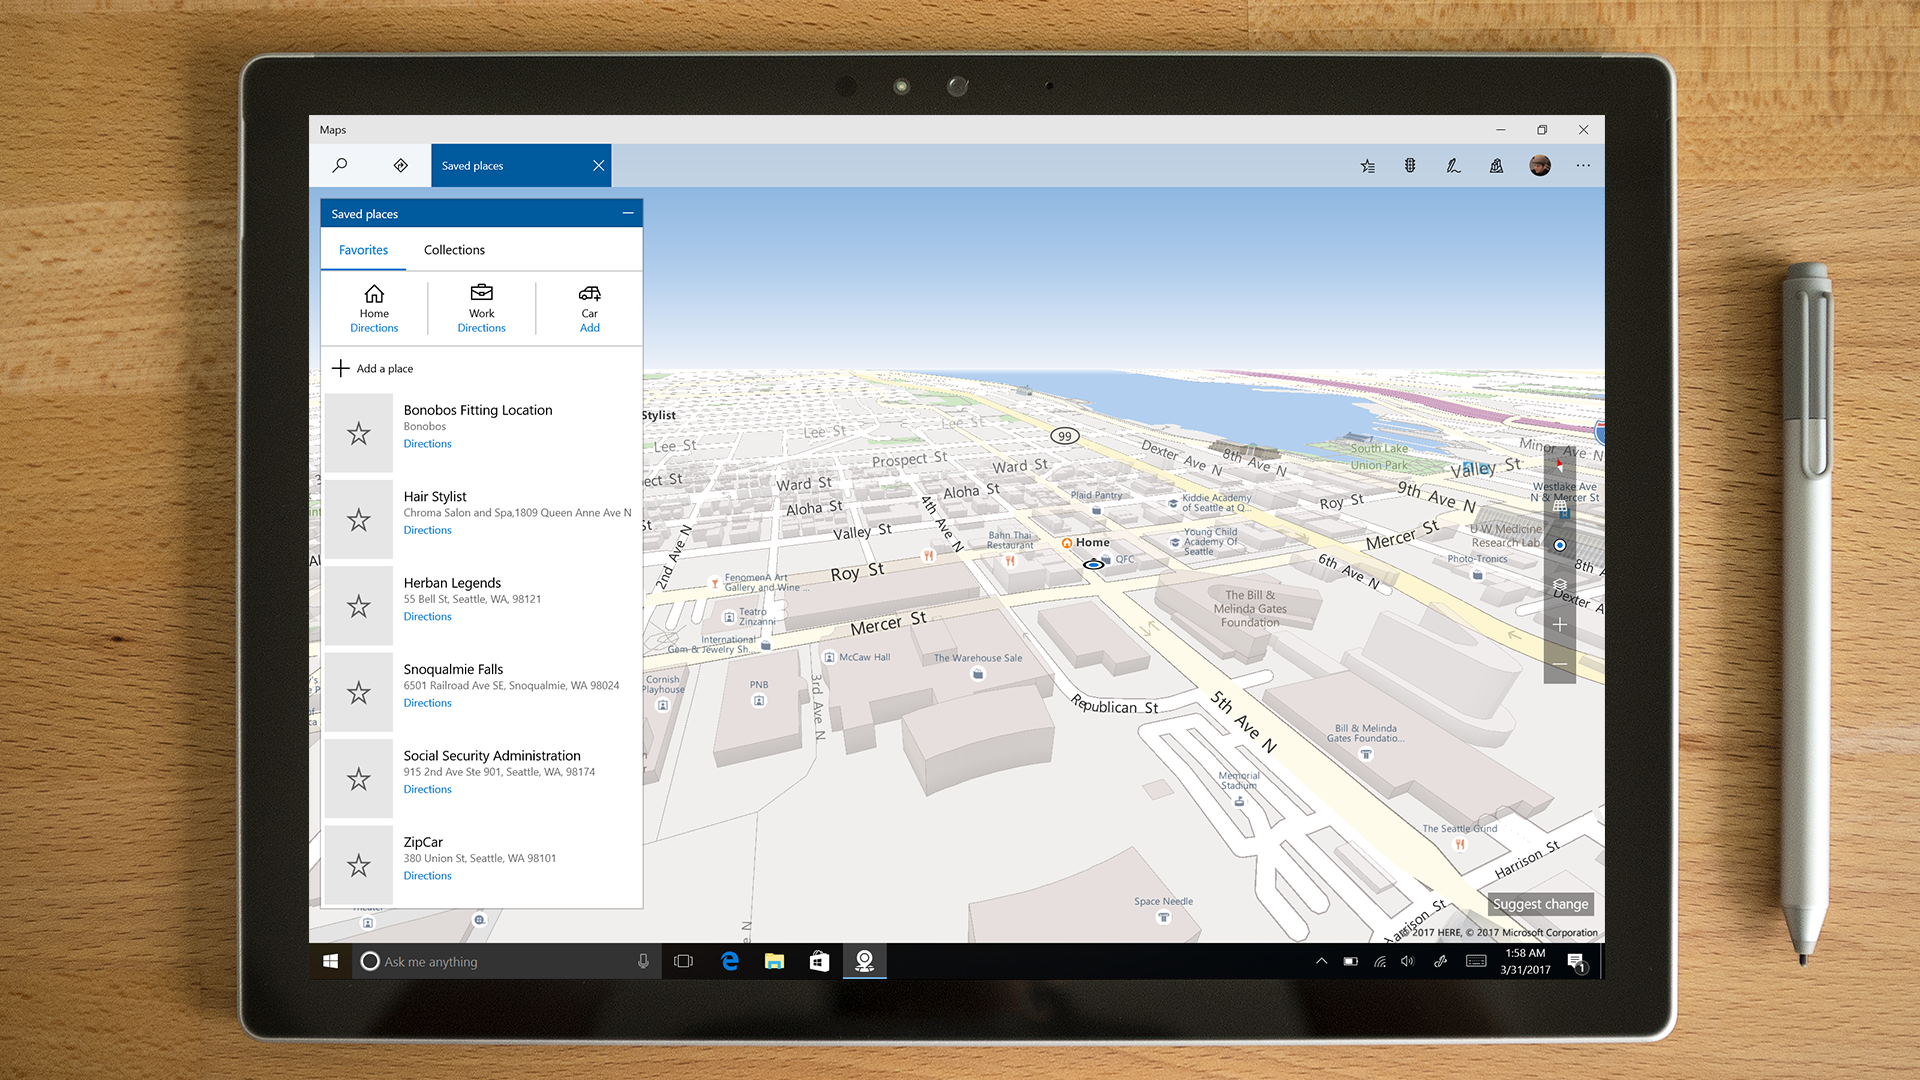Toggle favorite star for Hair Stylist

pyautogui.click(x=359, y=520)
